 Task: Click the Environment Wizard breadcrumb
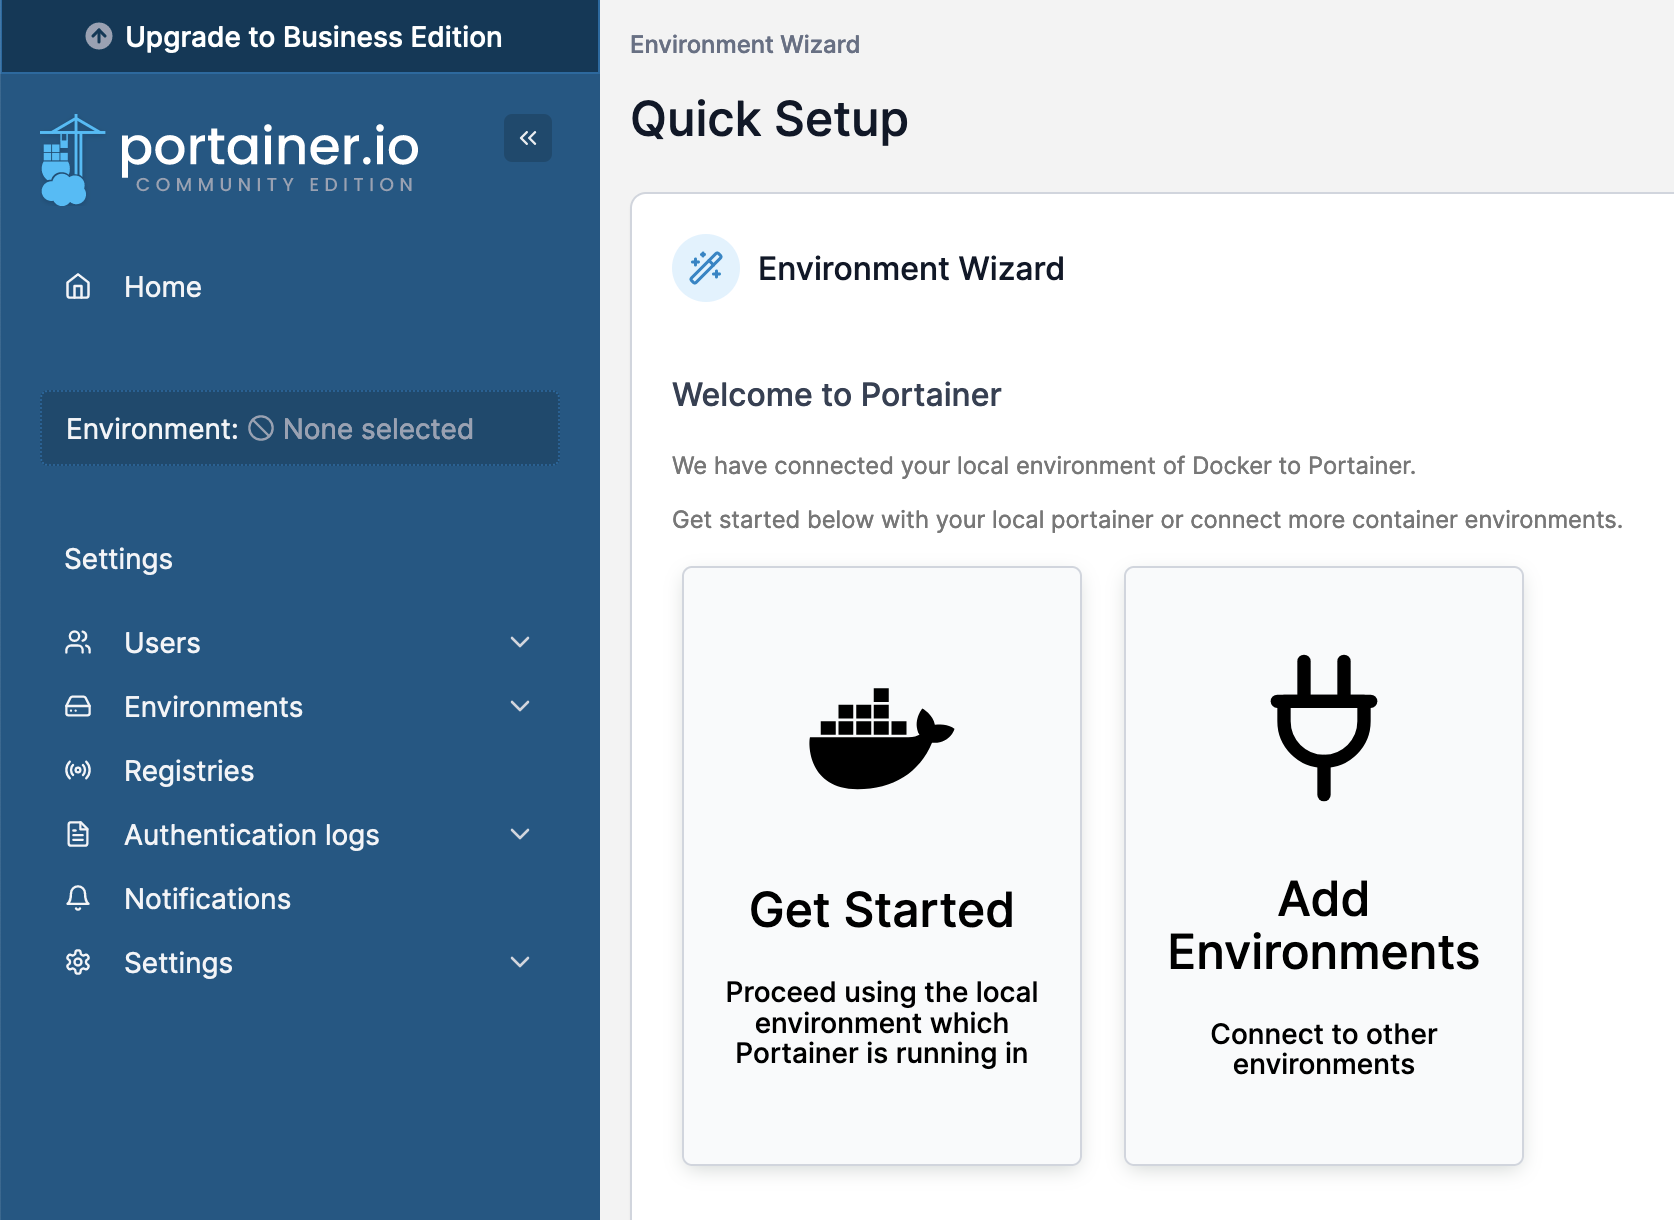(745, 45)
